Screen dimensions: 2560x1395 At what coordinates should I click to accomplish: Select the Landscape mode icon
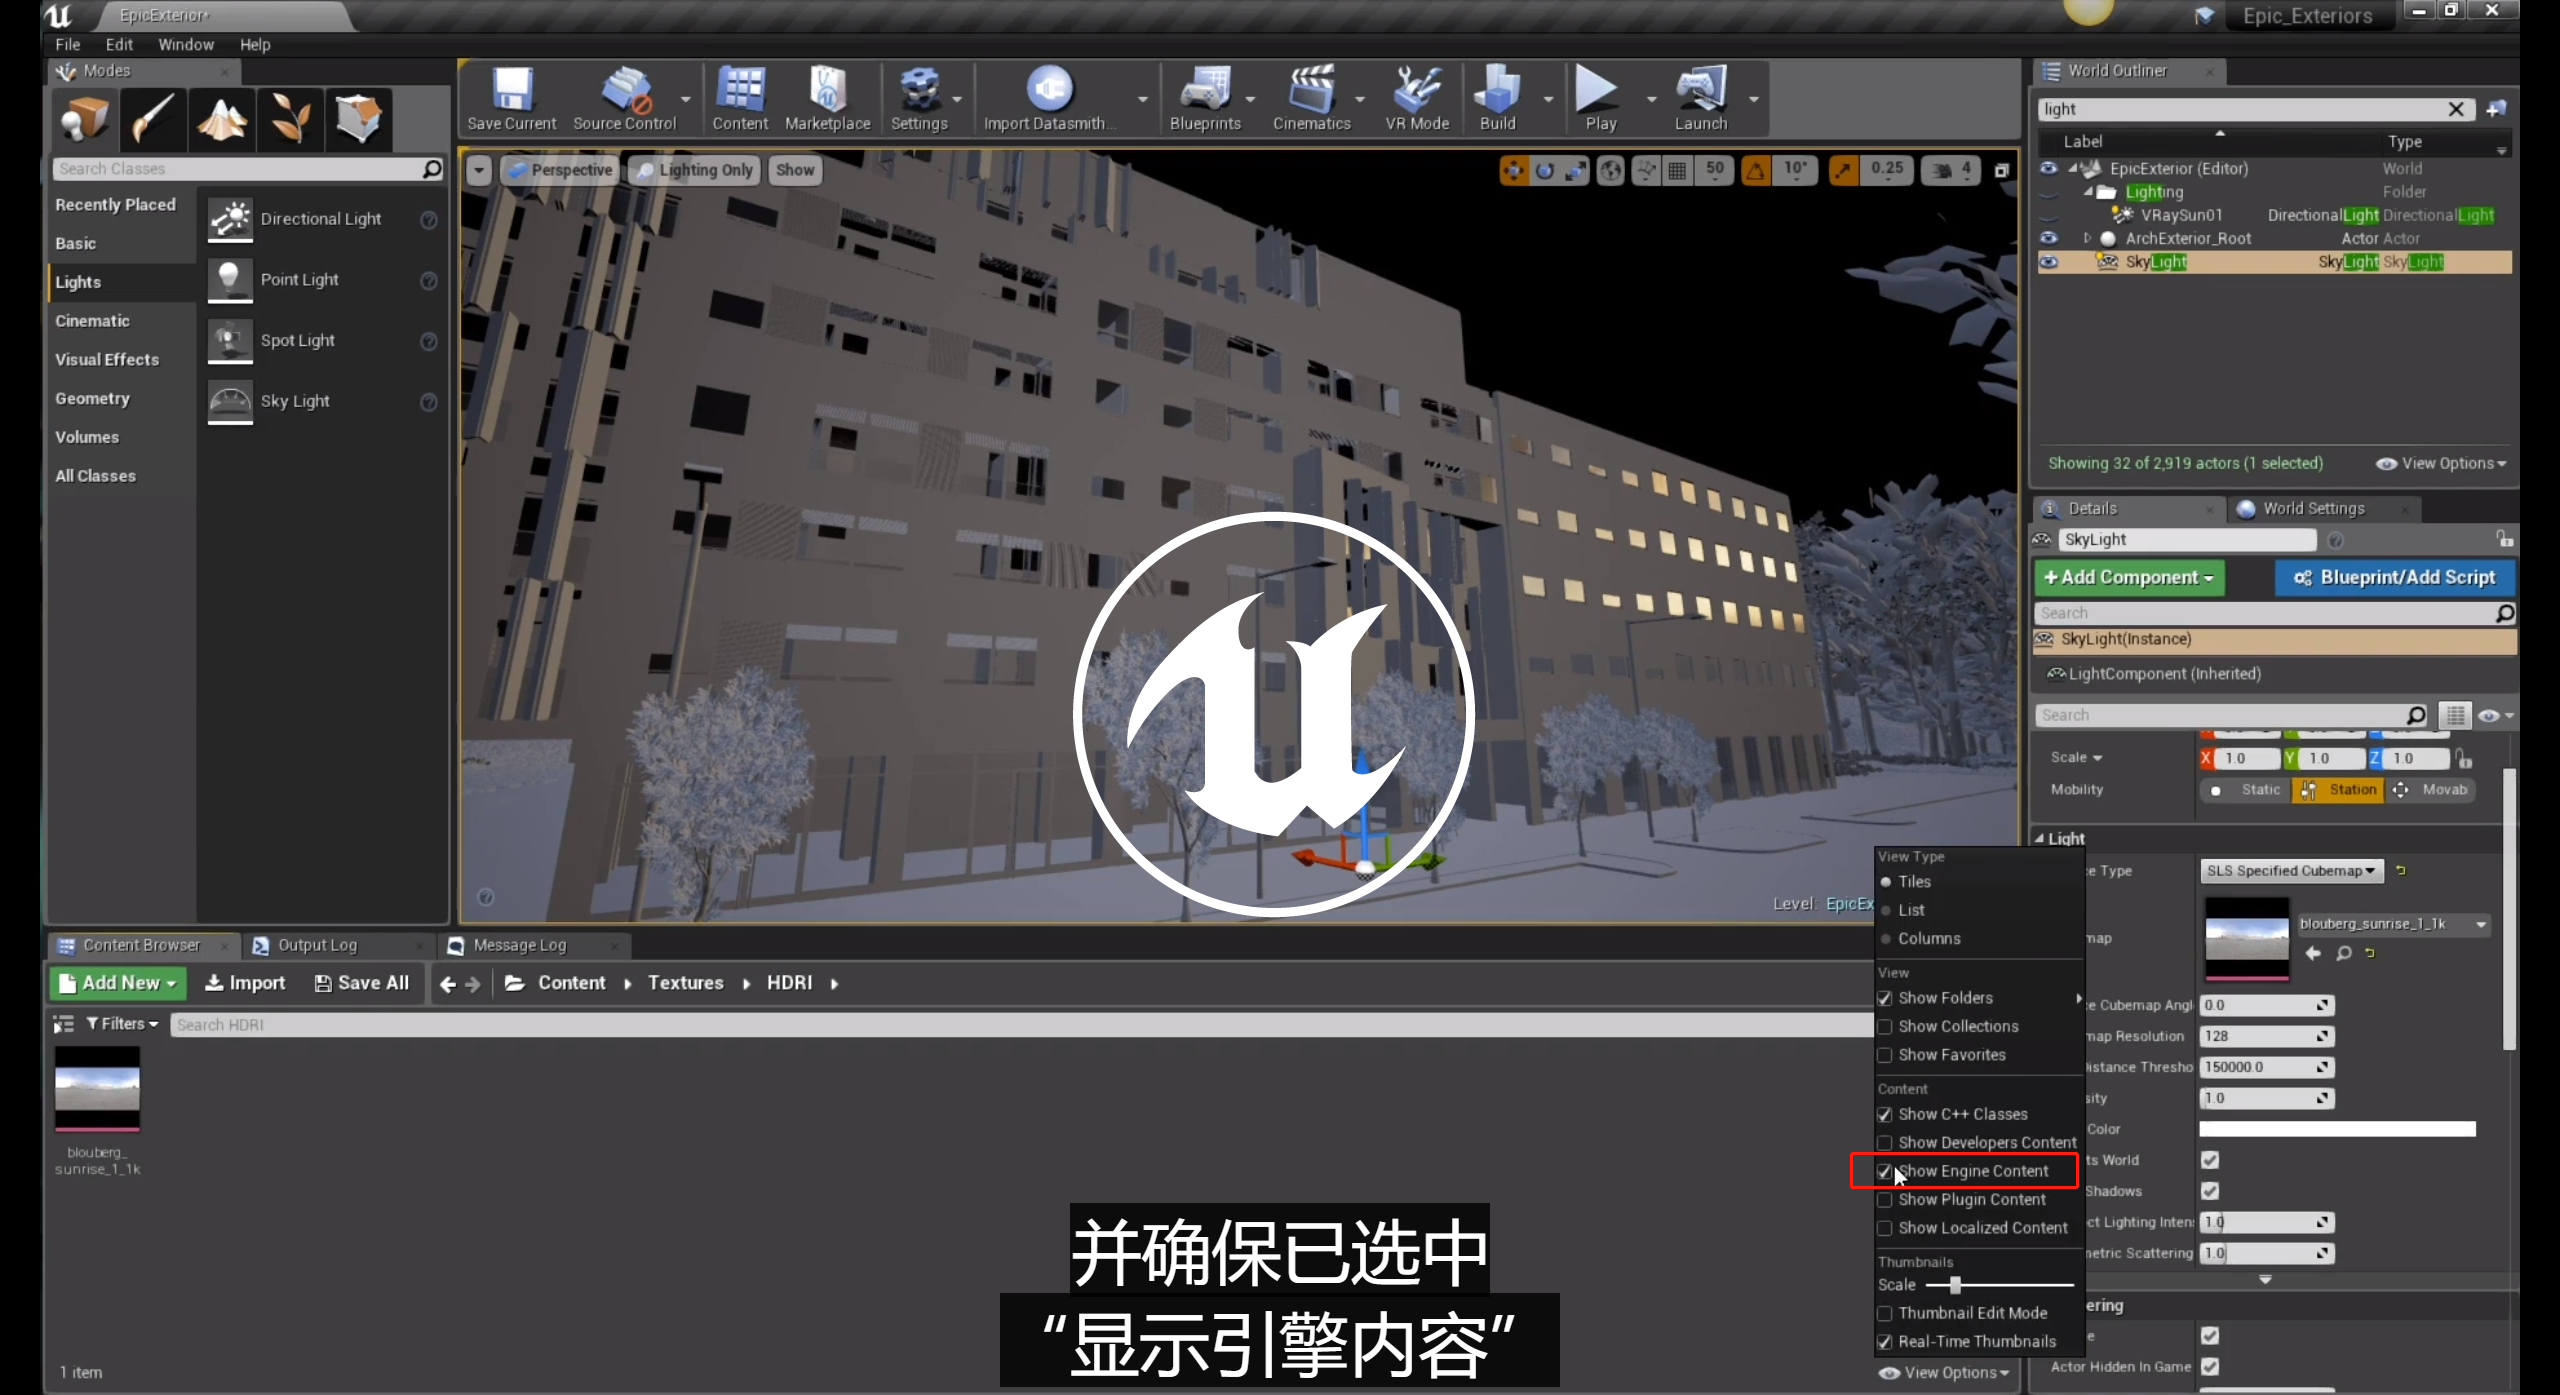coord(222,119)
